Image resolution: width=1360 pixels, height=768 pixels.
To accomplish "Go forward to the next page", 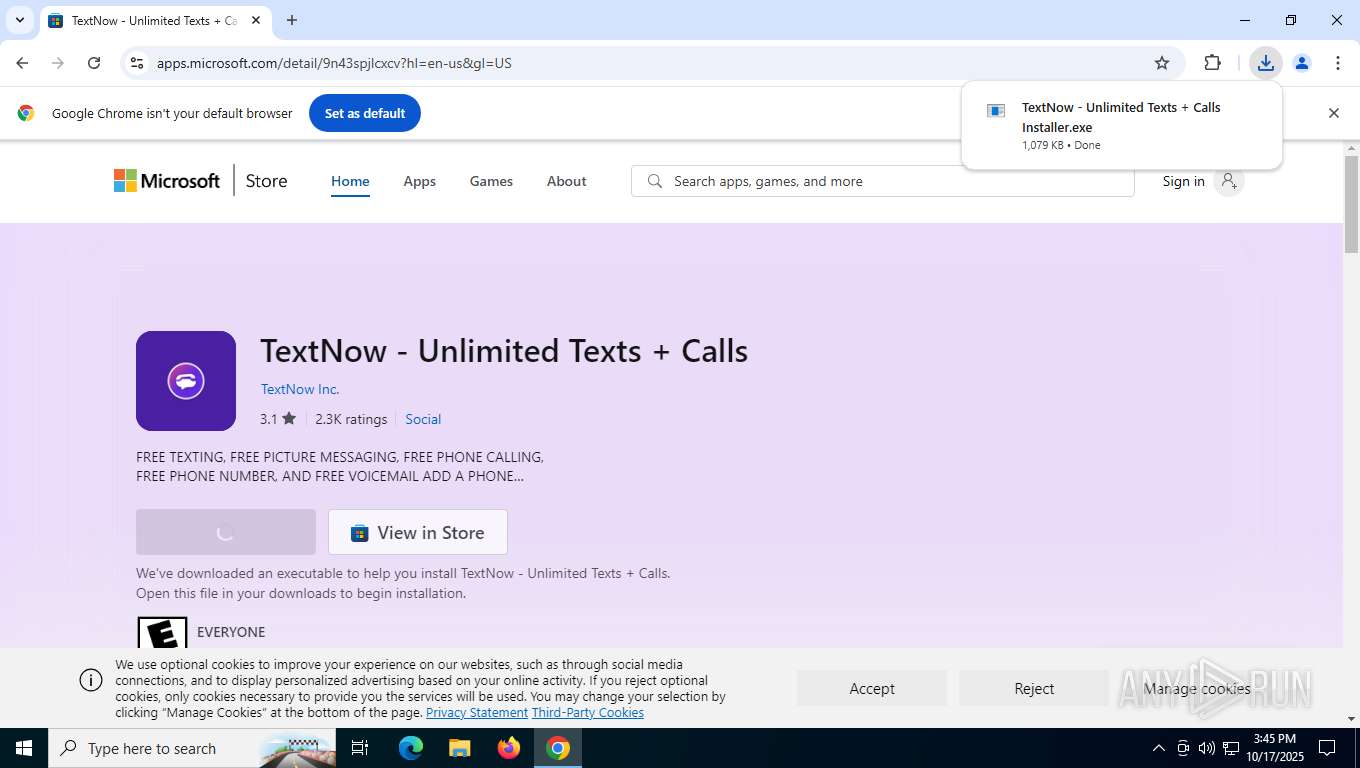I will [x=58, y=63].
